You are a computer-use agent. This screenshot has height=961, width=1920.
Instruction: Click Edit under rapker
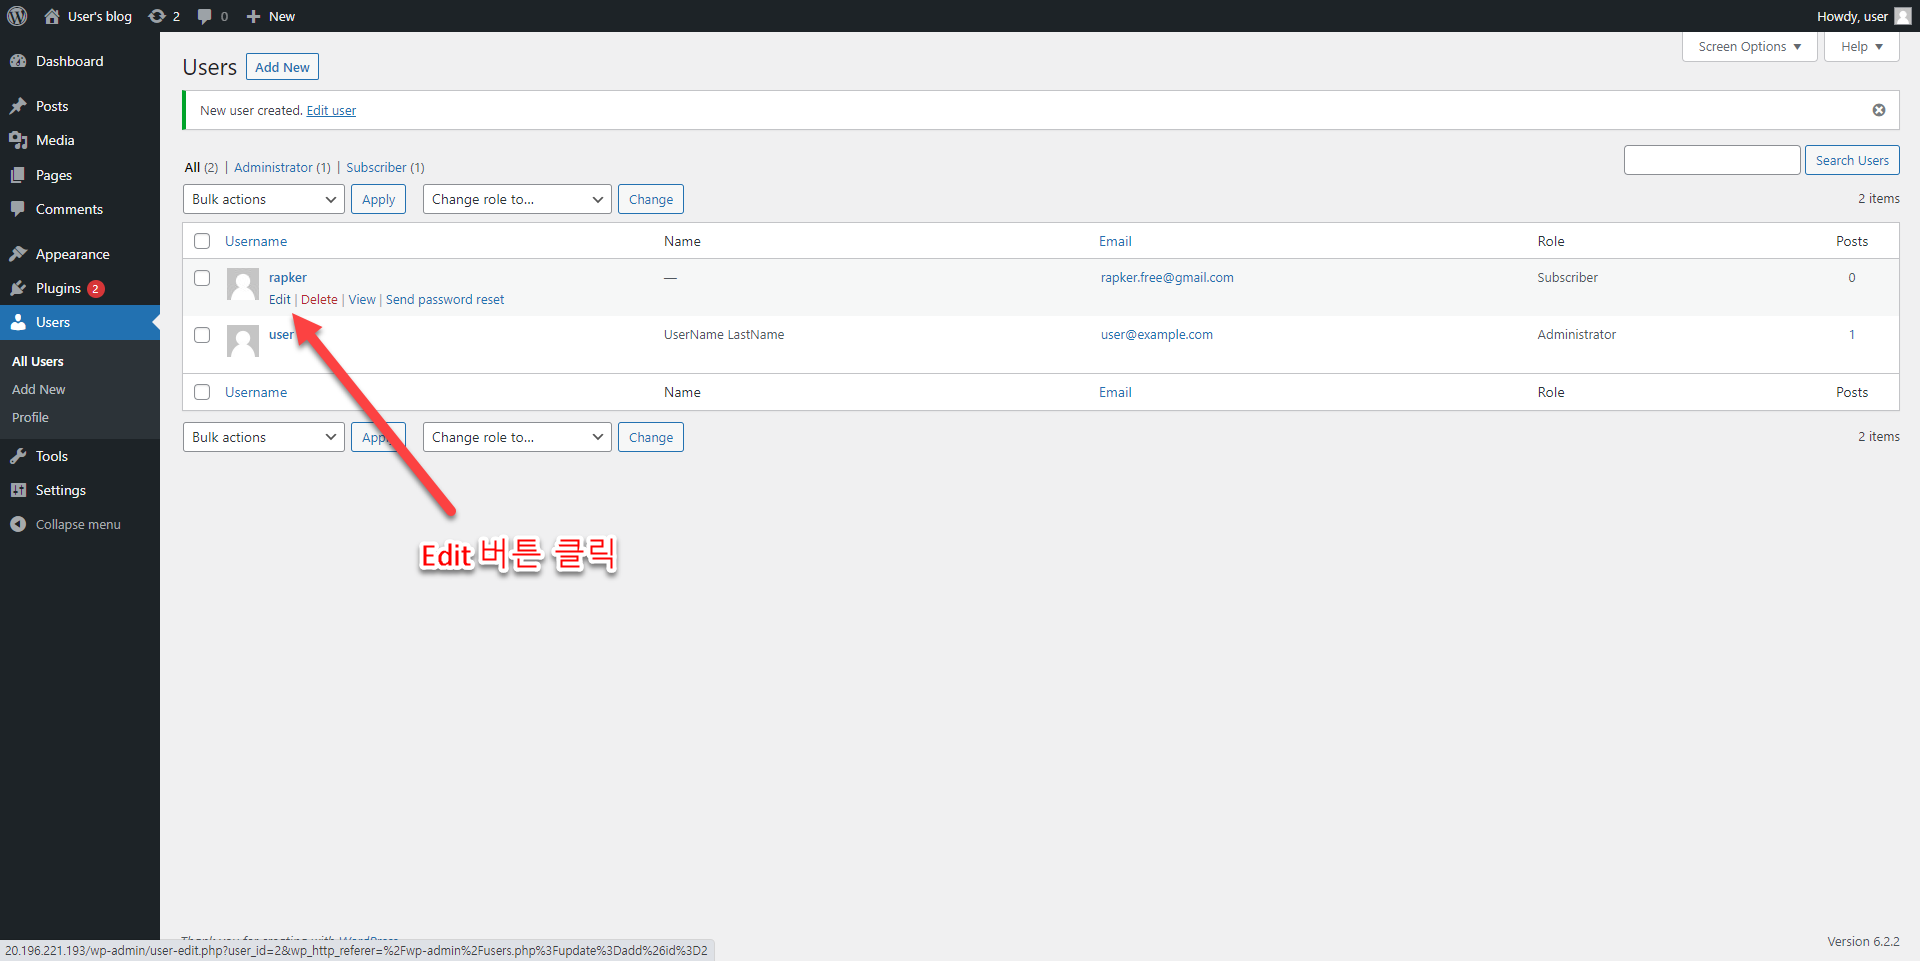279,299
